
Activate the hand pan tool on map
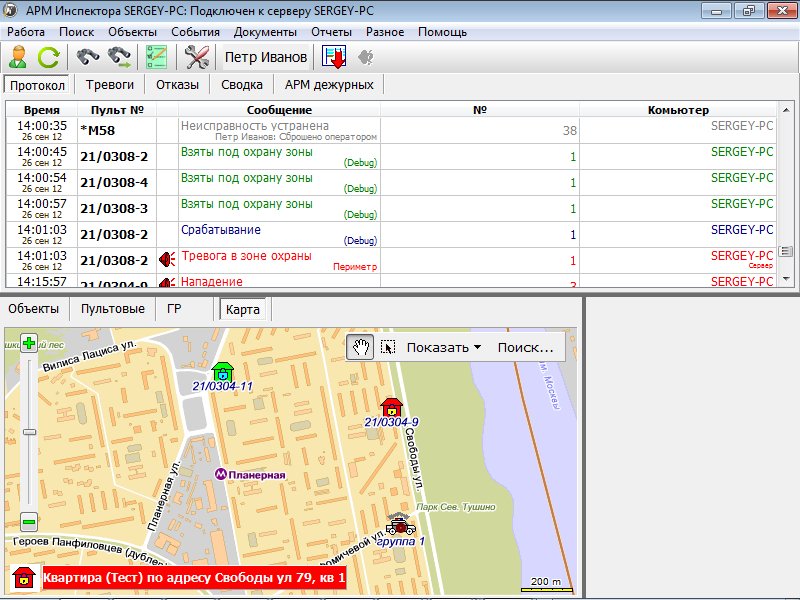tap(361, 347)
